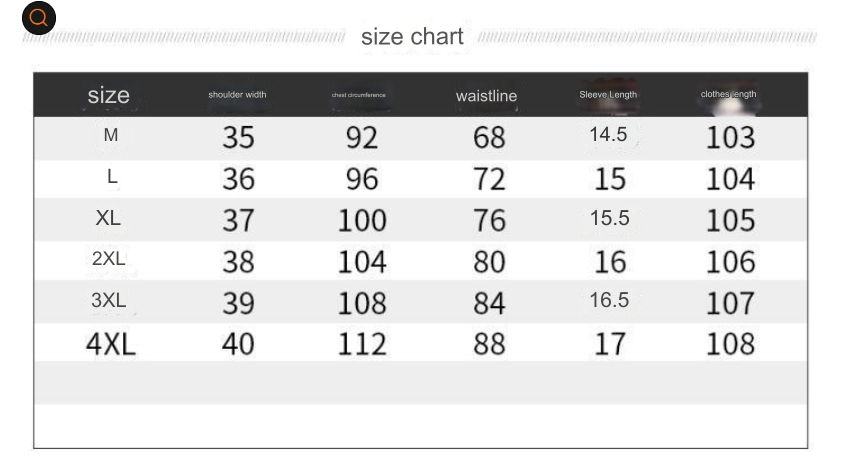
Task: Click the 'shoulder width' column header
Action: pos(237,95)
